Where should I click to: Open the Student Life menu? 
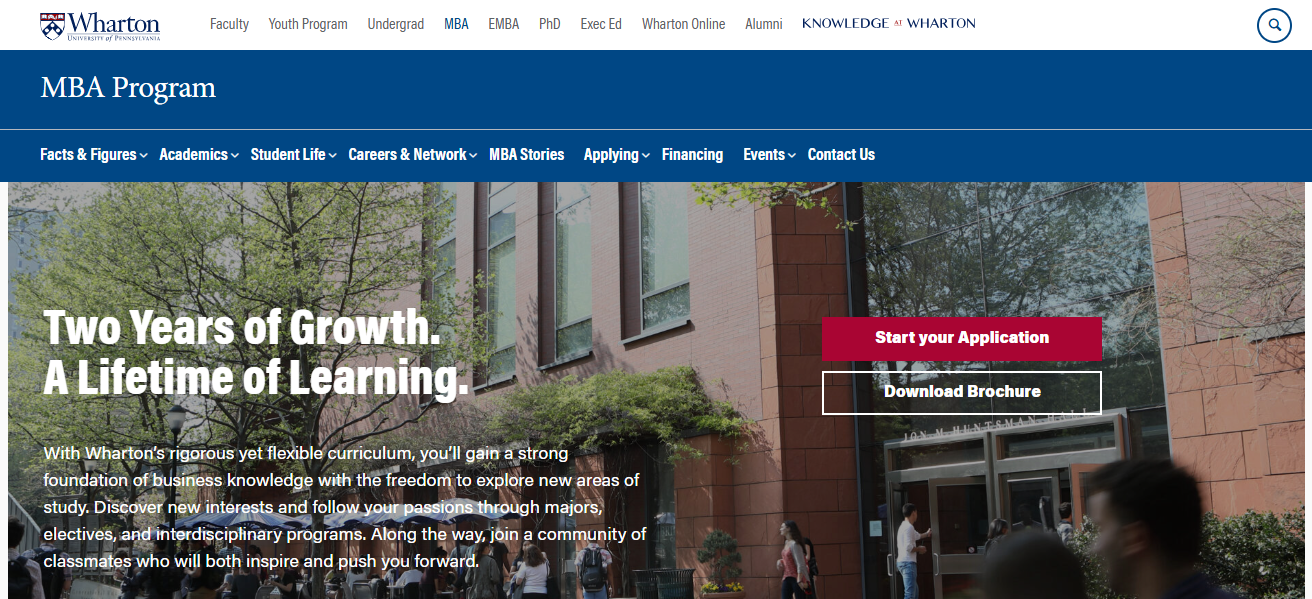[288, 154]
